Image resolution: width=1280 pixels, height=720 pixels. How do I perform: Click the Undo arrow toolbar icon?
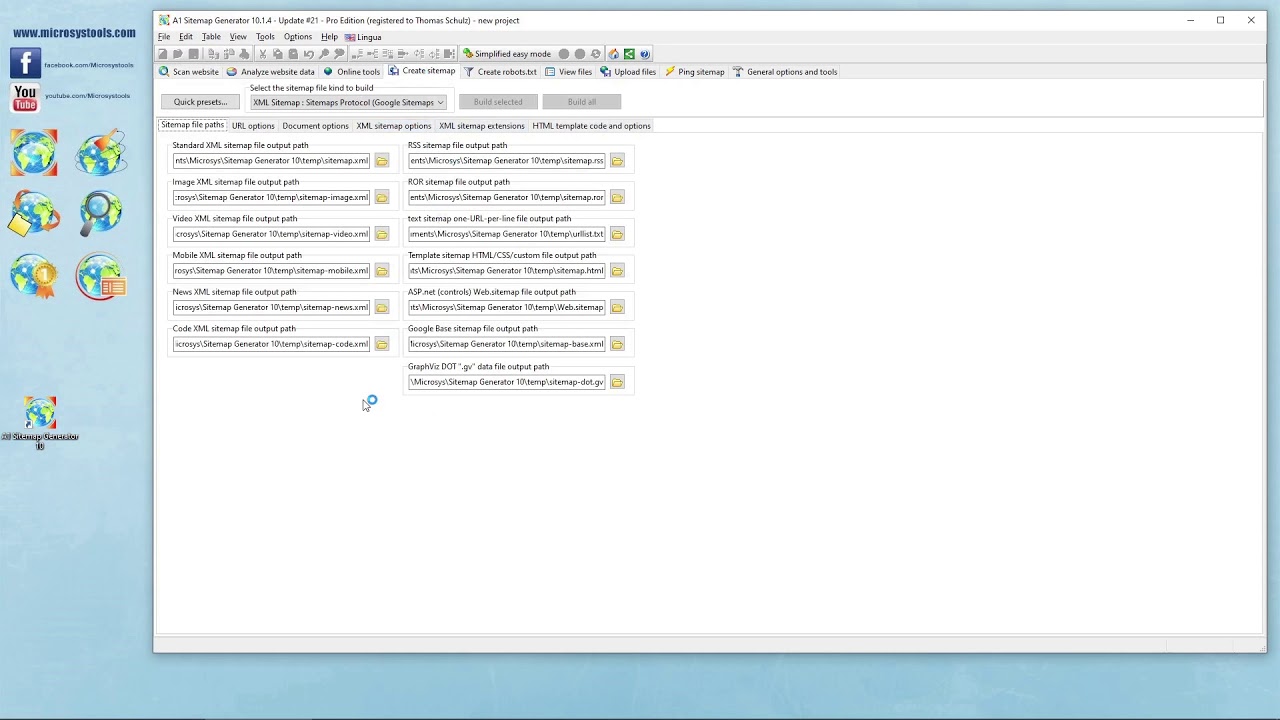308,54
